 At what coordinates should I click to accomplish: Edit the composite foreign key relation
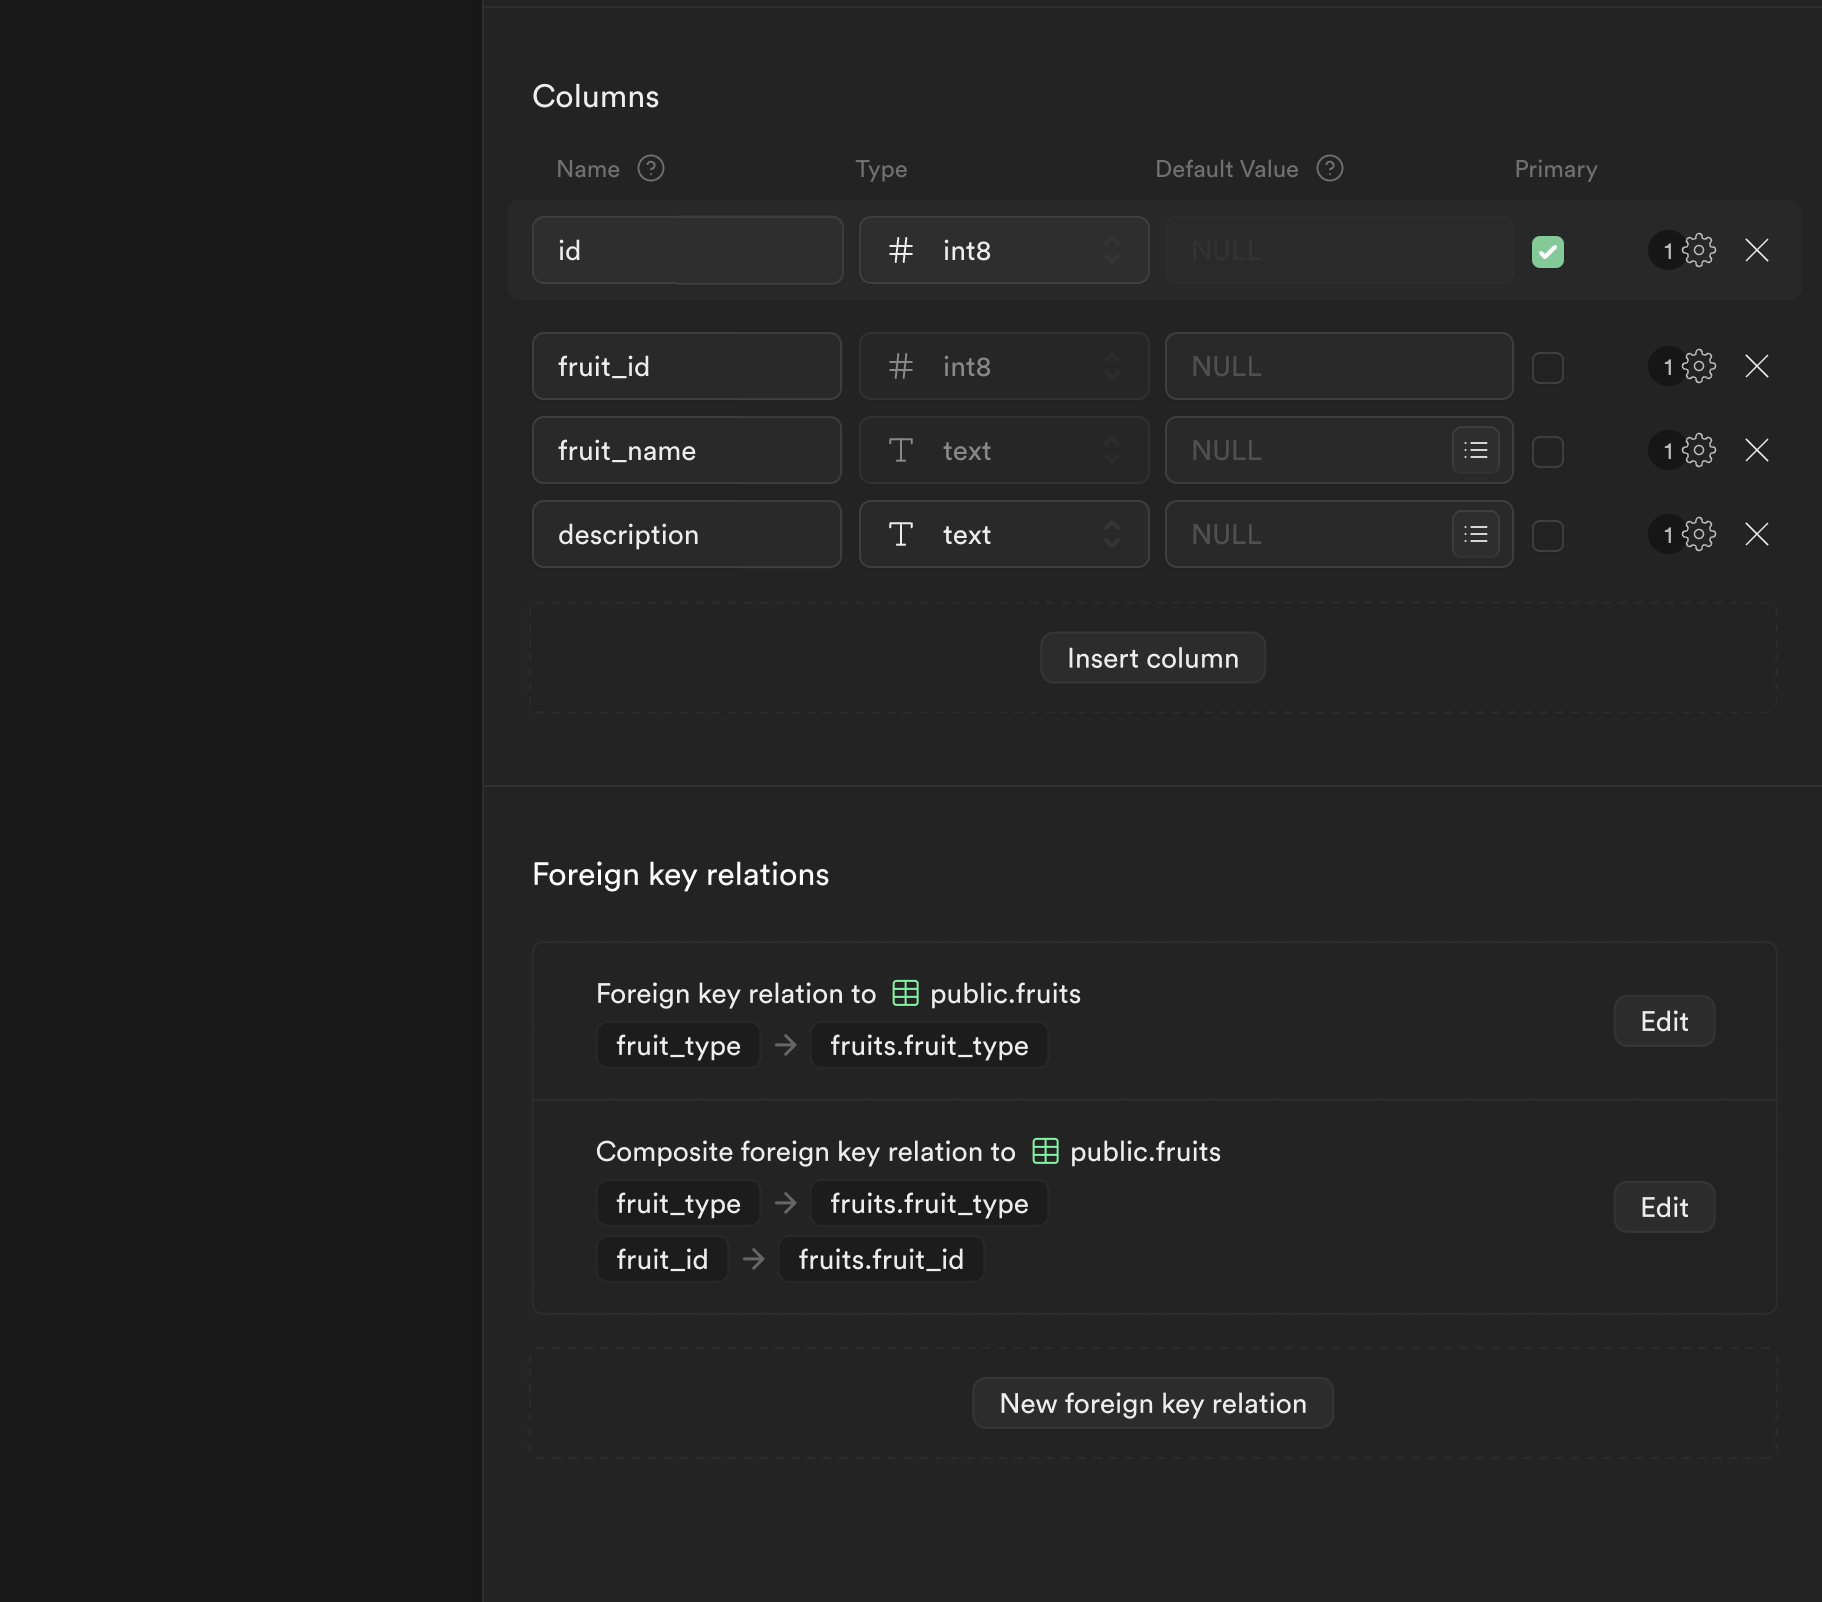click(1663, 1207)
